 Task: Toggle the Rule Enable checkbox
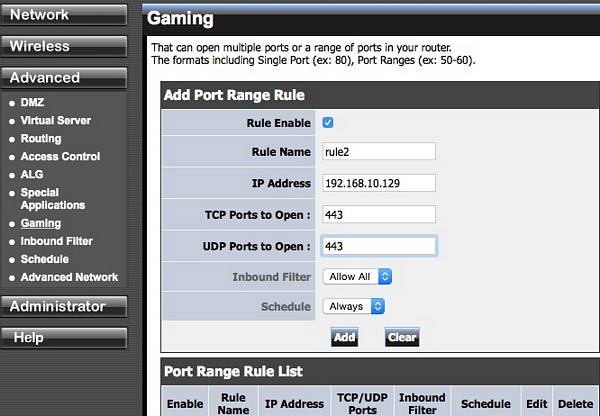(x=328, y=123)
